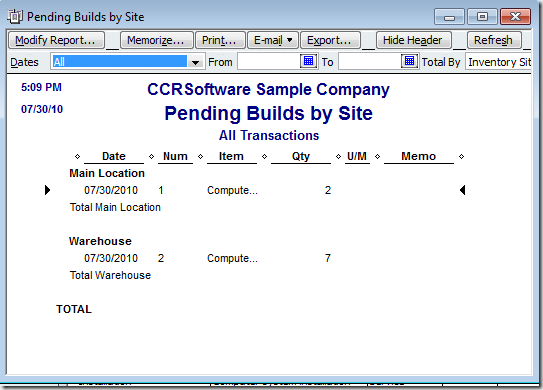Click build number 1 in Main Location
Viewport: 543px width, 390px height.
pos(161,190)
